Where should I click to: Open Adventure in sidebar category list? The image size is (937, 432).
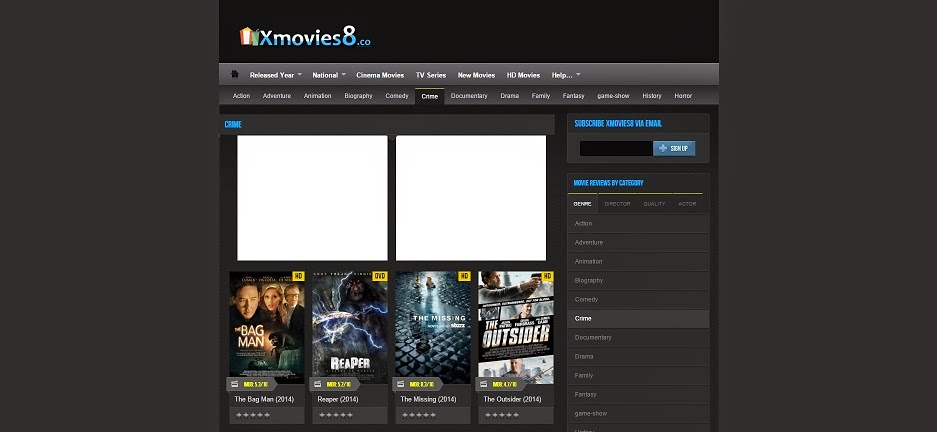pyautogui.click(x=638, y=243)
